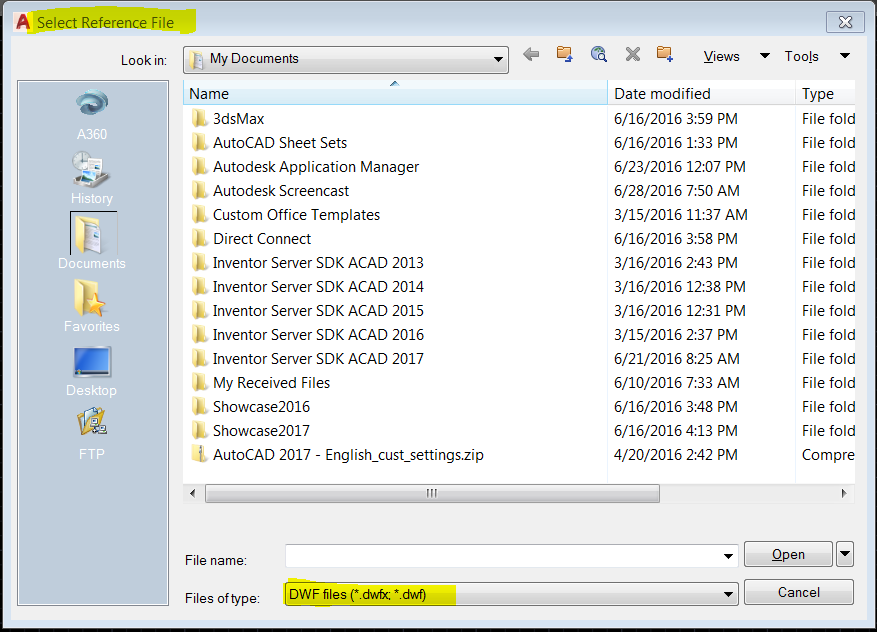Select the My Received Files folder
Image resolution: width=877 pixels, height=632 pixels.
[261, 383]
